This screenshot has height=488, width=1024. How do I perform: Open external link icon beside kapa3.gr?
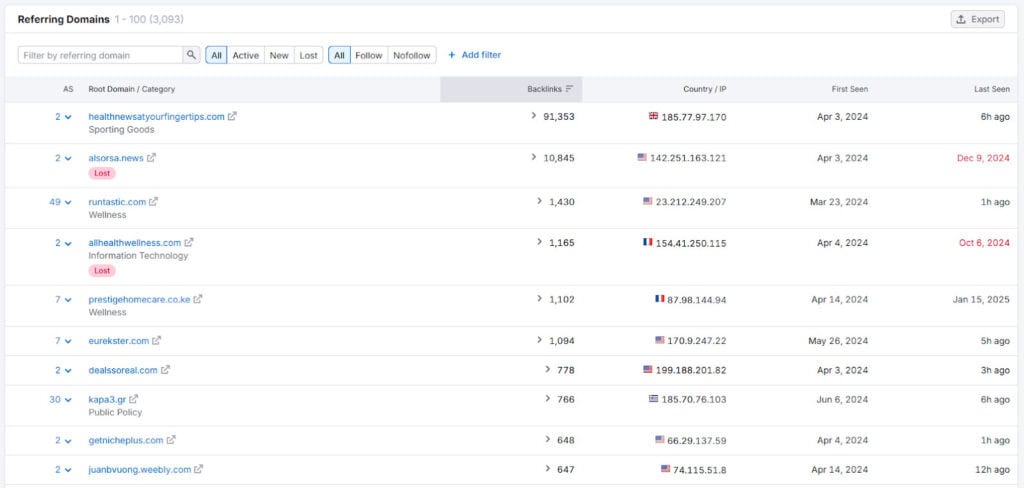click(x=133, y=399)
